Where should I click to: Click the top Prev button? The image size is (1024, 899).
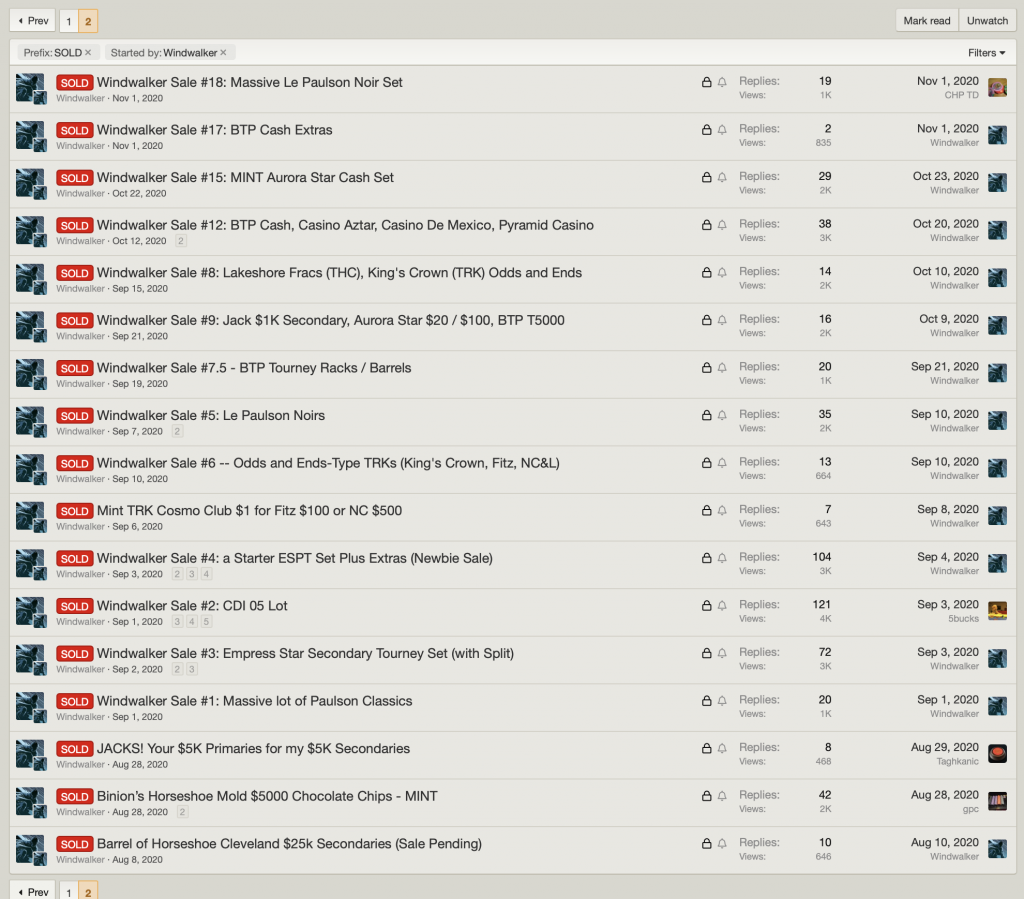pos(32,21)
